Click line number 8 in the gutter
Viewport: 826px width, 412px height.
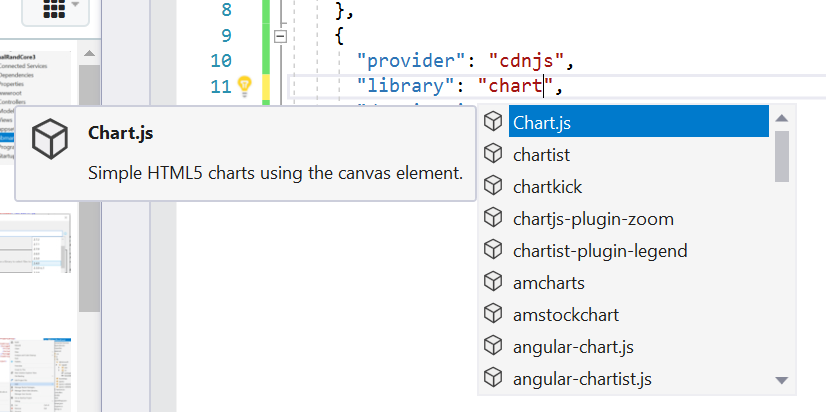[x=227, y=10]
